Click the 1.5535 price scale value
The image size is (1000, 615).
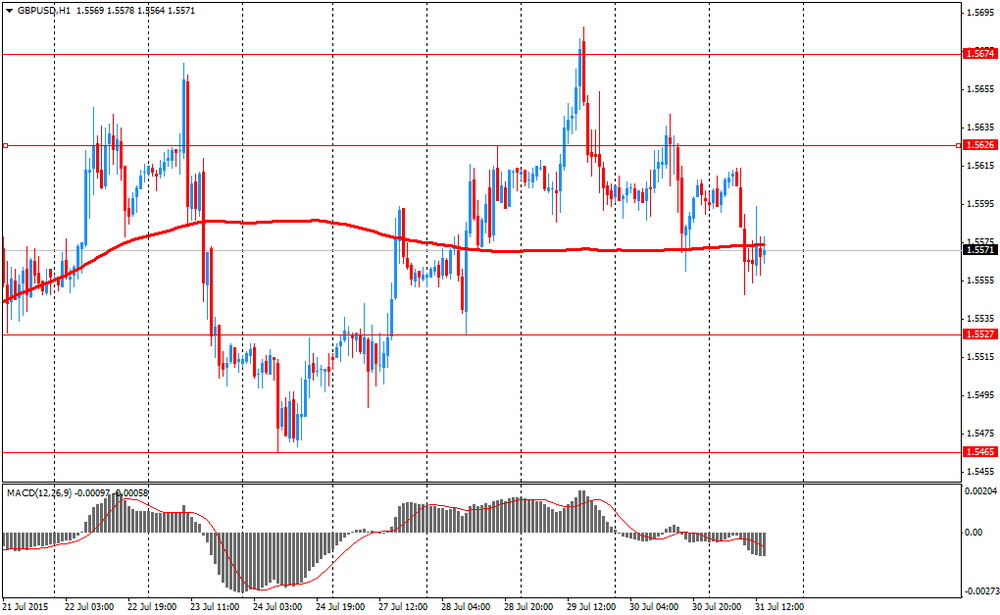[980, 318]
